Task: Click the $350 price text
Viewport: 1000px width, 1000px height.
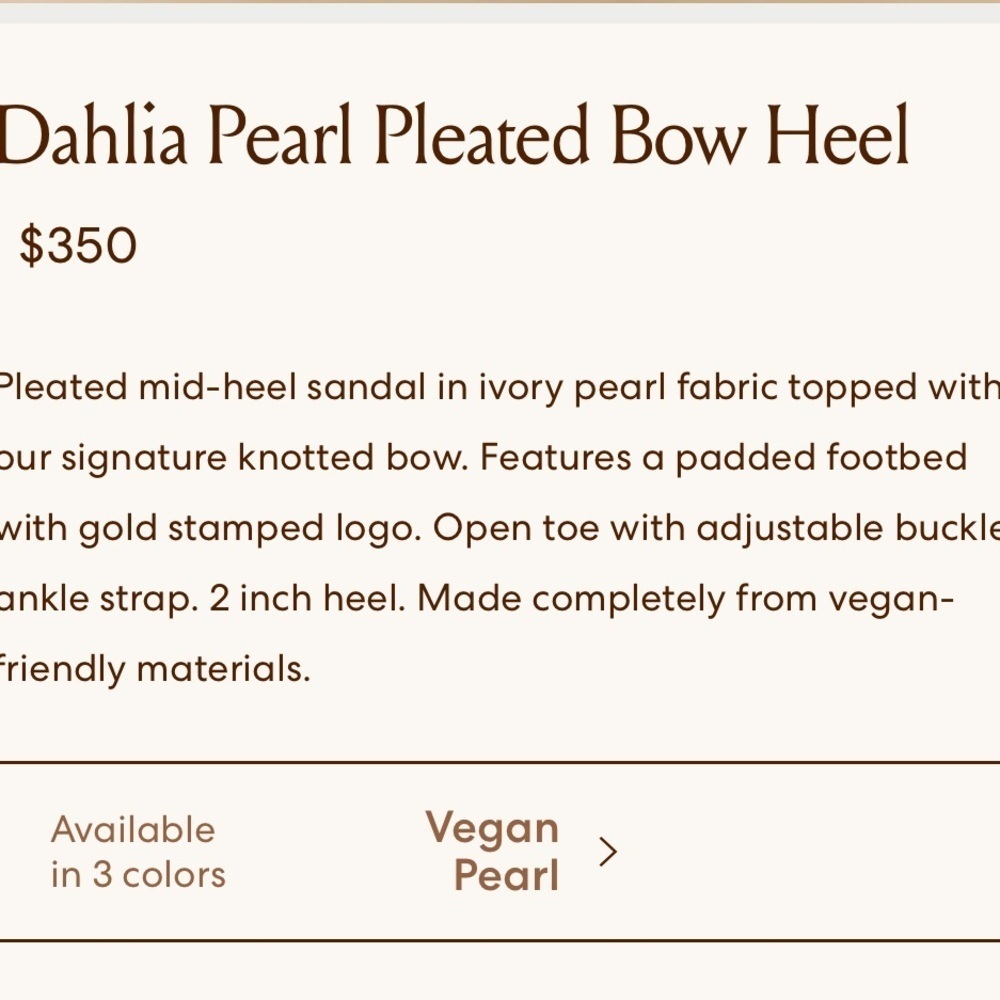Action: tap(78, 245)
